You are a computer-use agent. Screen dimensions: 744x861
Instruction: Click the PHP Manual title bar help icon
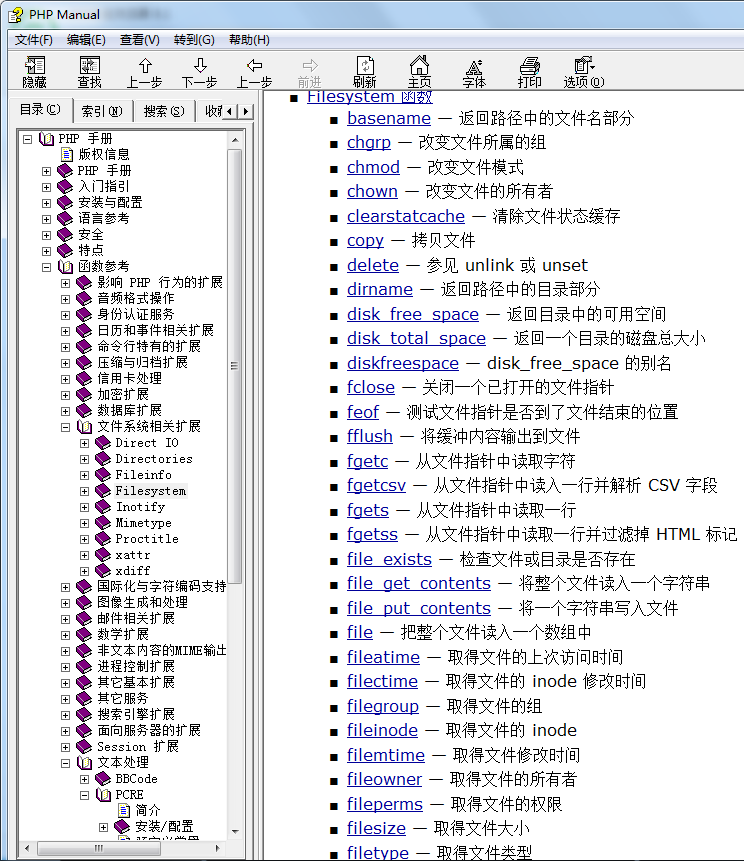tap(16, 15)
